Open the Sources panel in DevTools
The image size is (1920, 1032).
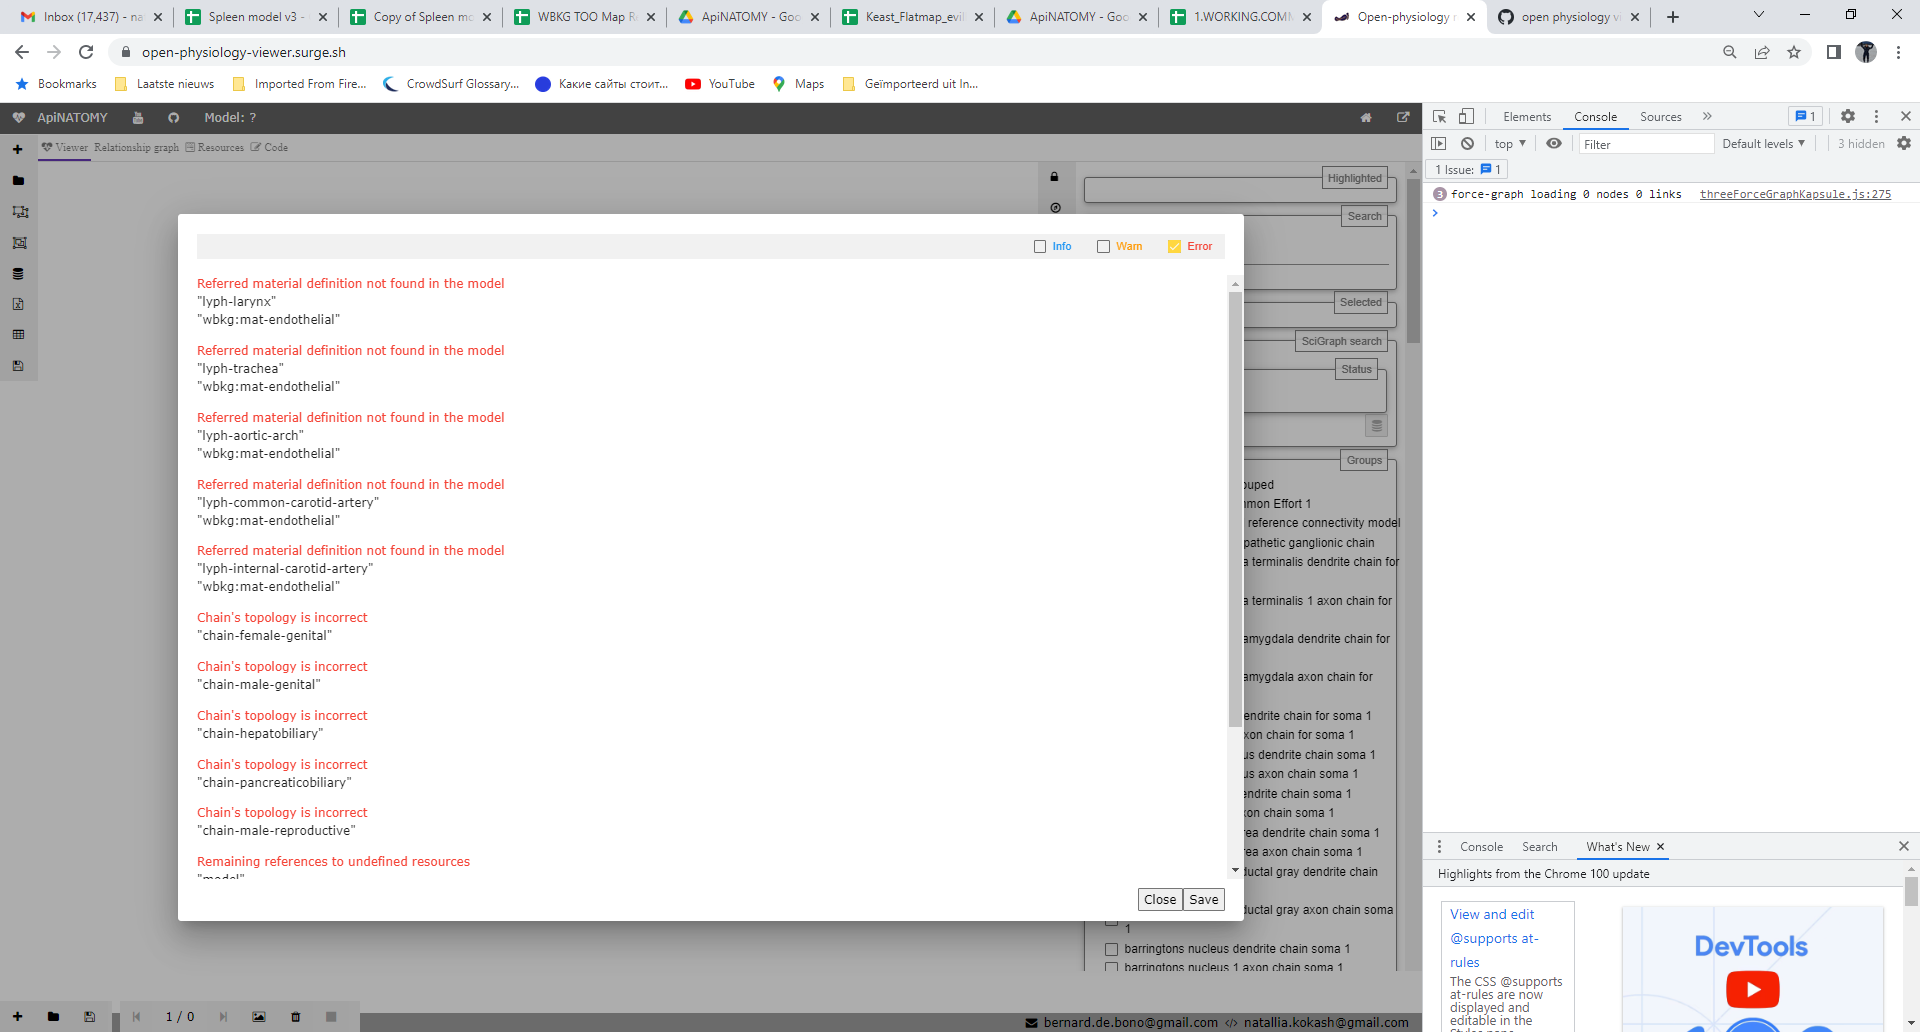click(1660, 117)
